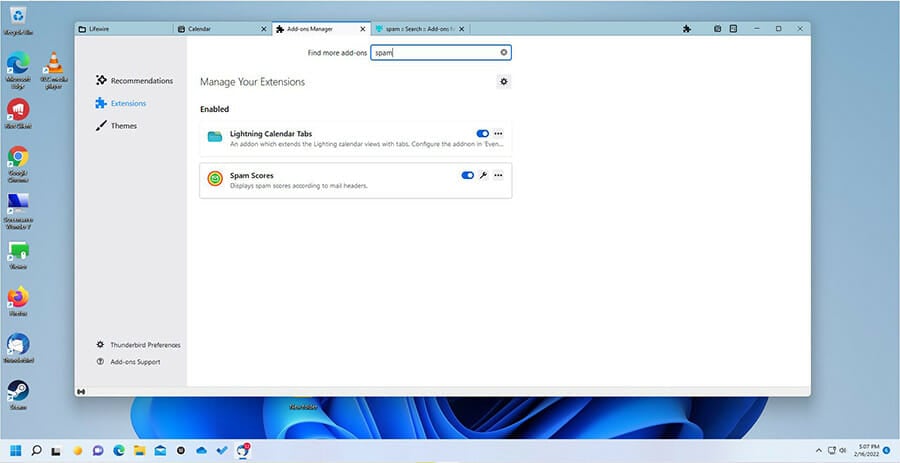Open Edge from the taskbar

pos(119,451)
